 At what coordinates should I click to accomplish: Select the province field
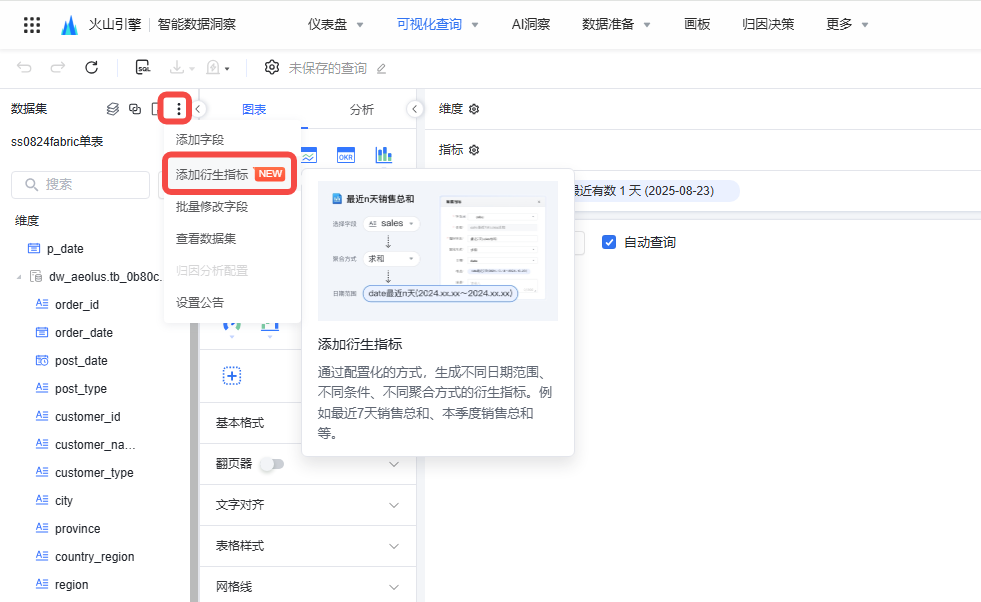[x=78, y=529]
